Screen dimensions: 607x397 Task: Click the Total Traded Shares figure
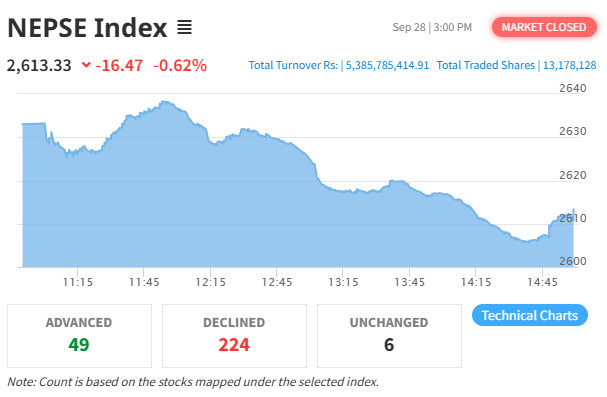point(569,65)
